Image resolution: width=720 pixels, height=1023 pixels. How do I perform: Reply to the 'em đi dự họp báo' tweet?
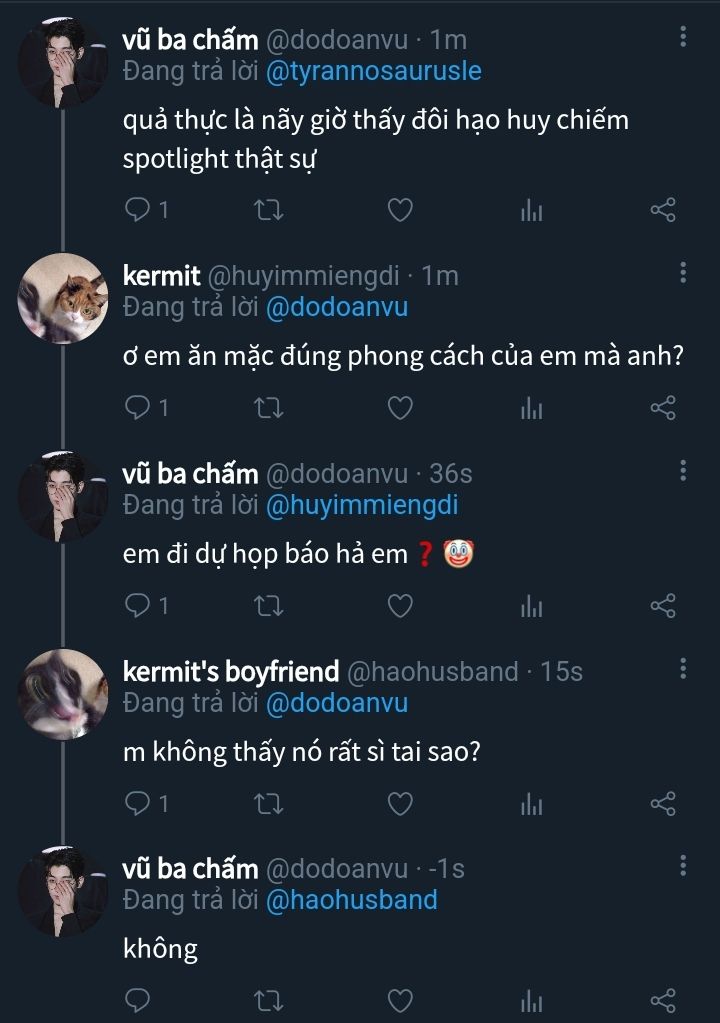[139, 606]
